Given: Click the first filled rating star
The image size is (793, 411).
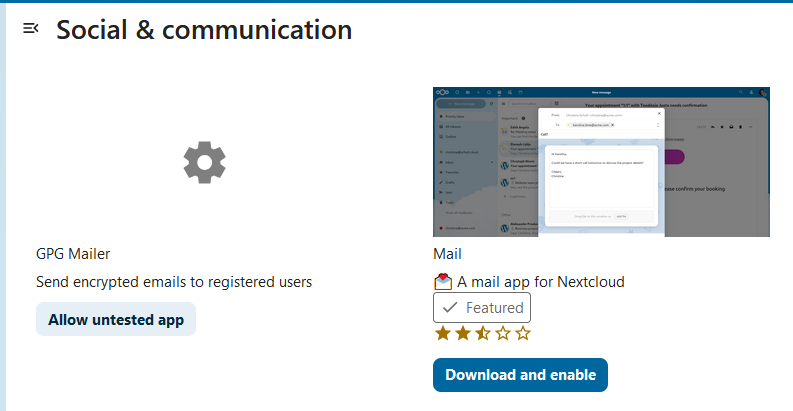Looking at the screenshot, I should coord(443,333).
